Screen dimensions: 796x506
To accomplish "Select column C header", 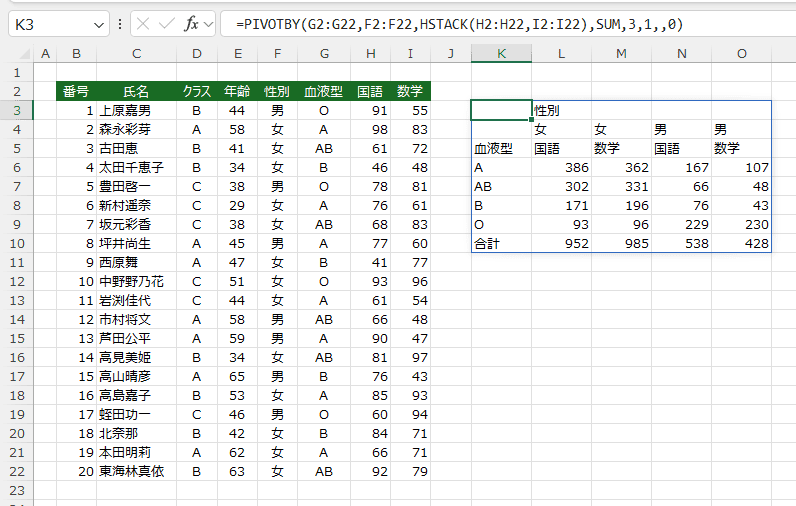I will click(x=137, y=53).
